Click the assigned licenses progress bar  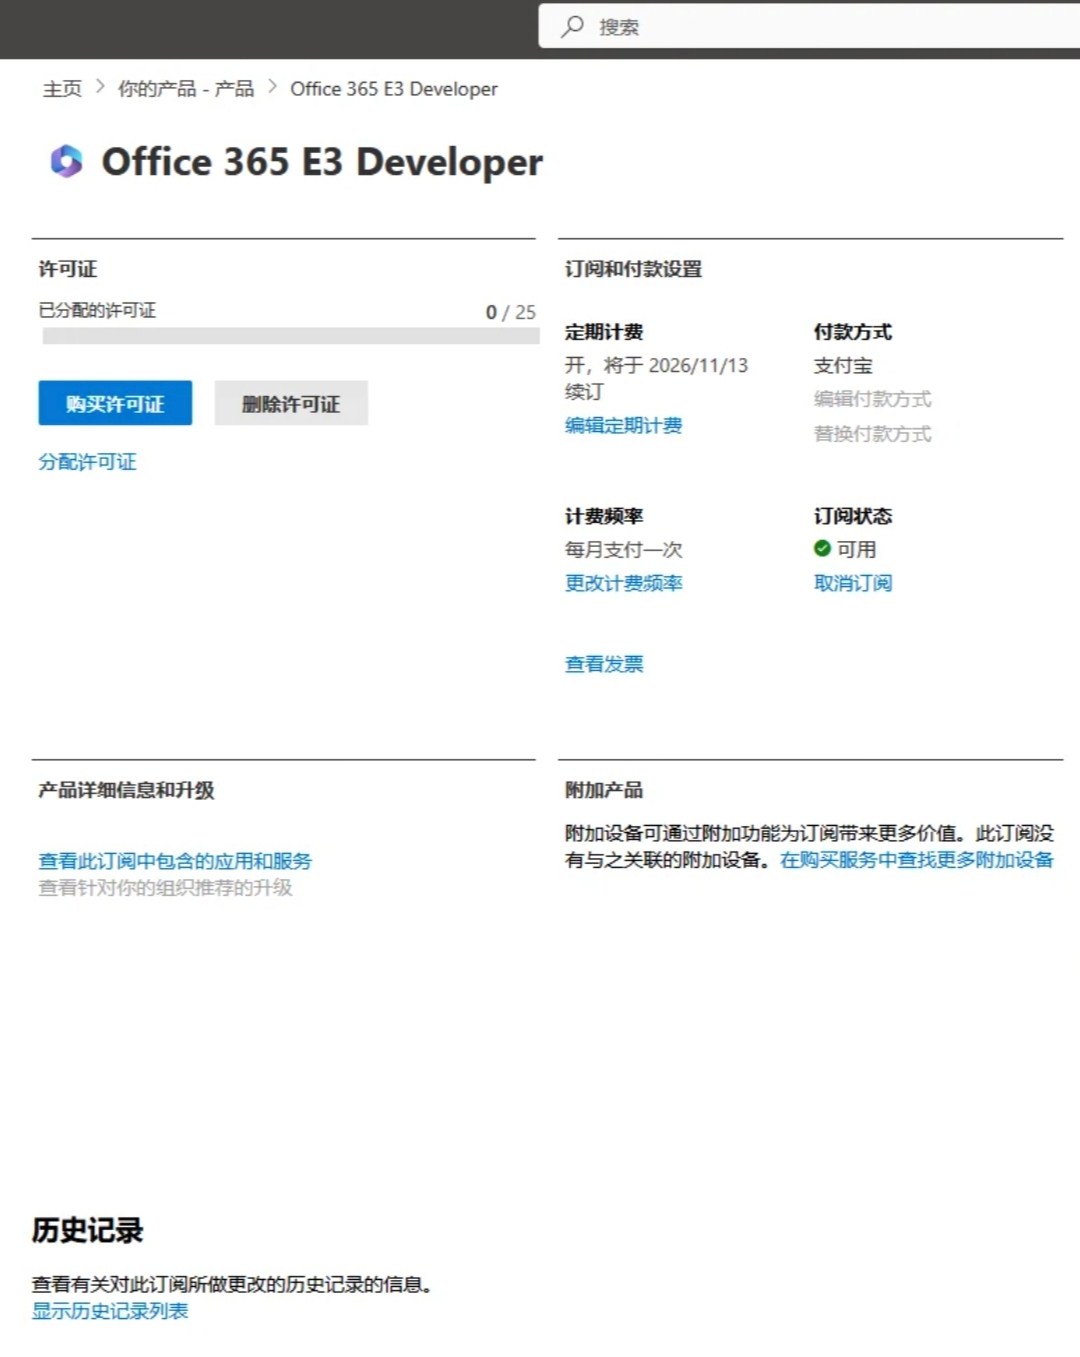click(x=290, y=337)
